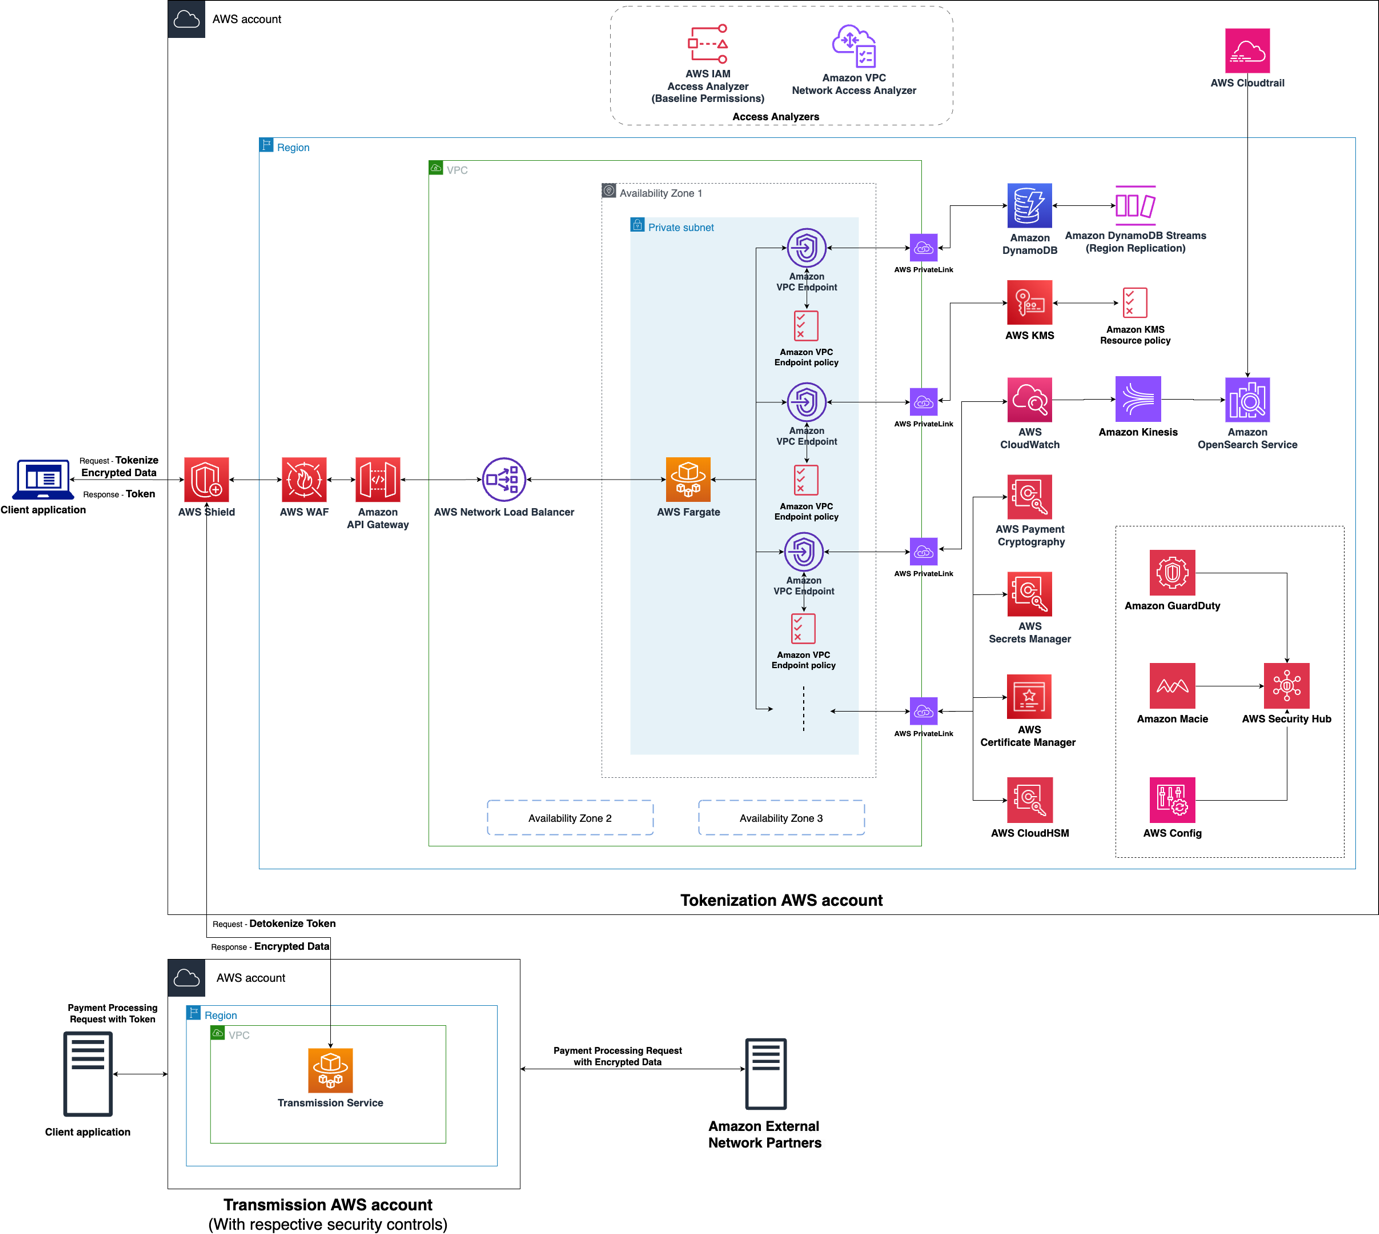This screenshot has height=1234, width=1379.
Task: Click "Payment Processing Request with Token" text
Action: click(112, 1014)
